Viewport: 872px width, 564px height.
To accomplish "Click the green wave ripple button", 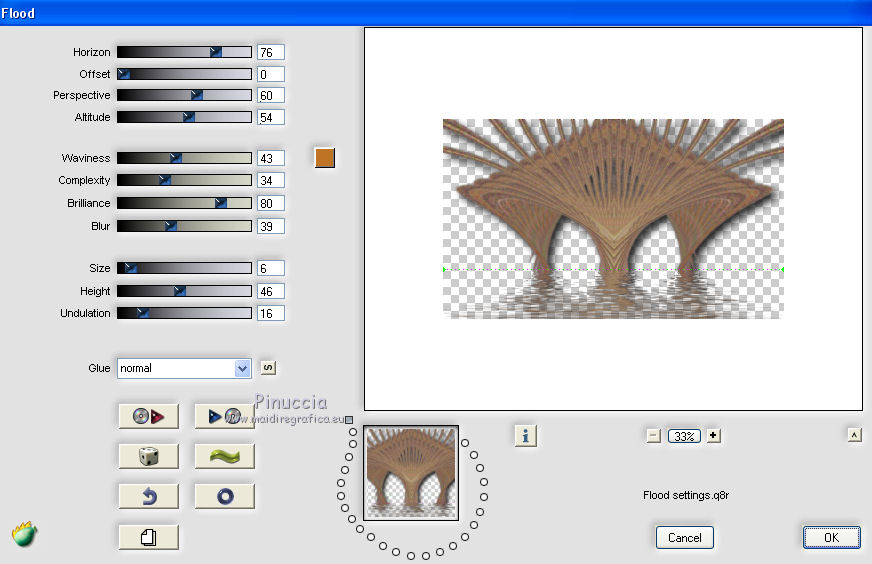I will [x=224, y=456].
